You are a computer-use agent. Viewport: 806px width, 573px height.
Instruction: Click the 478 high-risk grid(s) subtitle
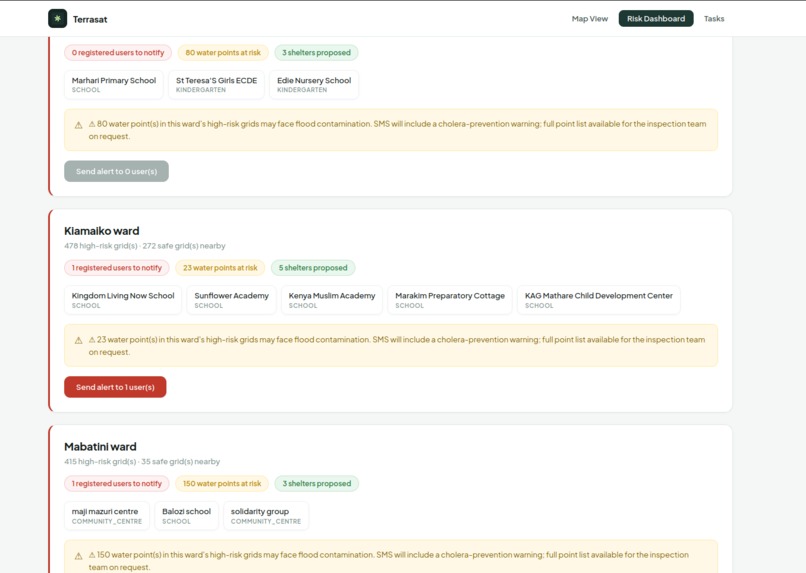(x=145, y=246)
